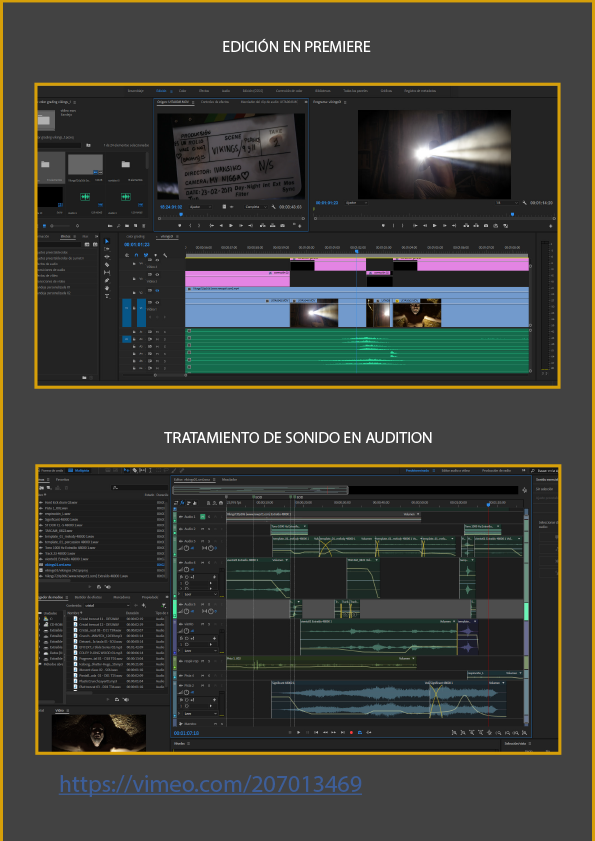The width and height of the screenshot is (595, 841).
Task: Select the Type tool in Premiere
Action: click(107, 296)
